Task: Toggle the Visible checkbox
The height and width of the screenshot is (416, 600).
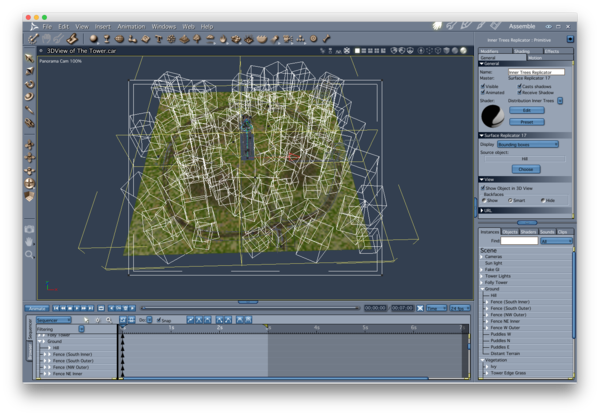Action: 483,86
